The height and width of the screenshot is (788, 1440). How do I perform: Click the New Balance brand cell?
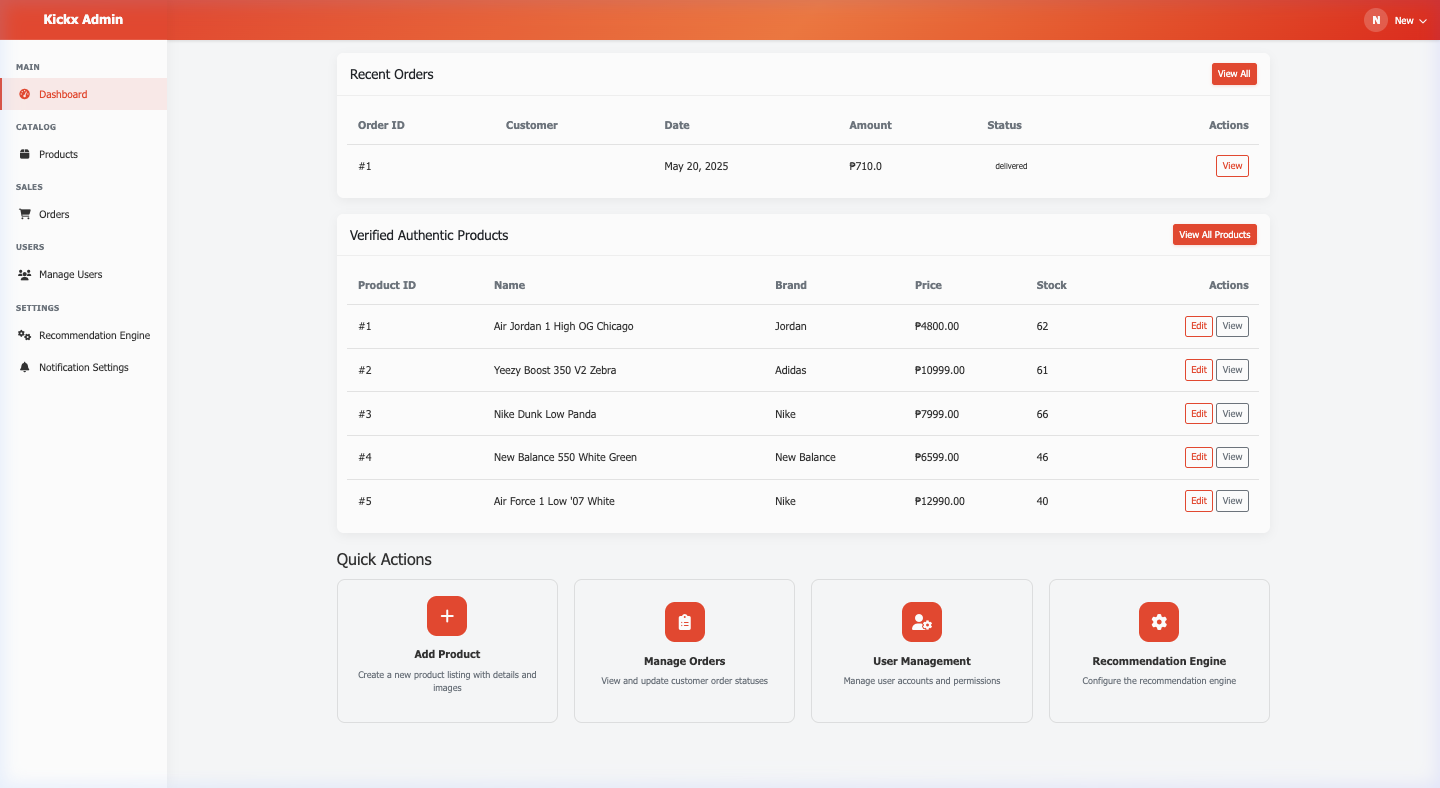click(x=805, y=457)
